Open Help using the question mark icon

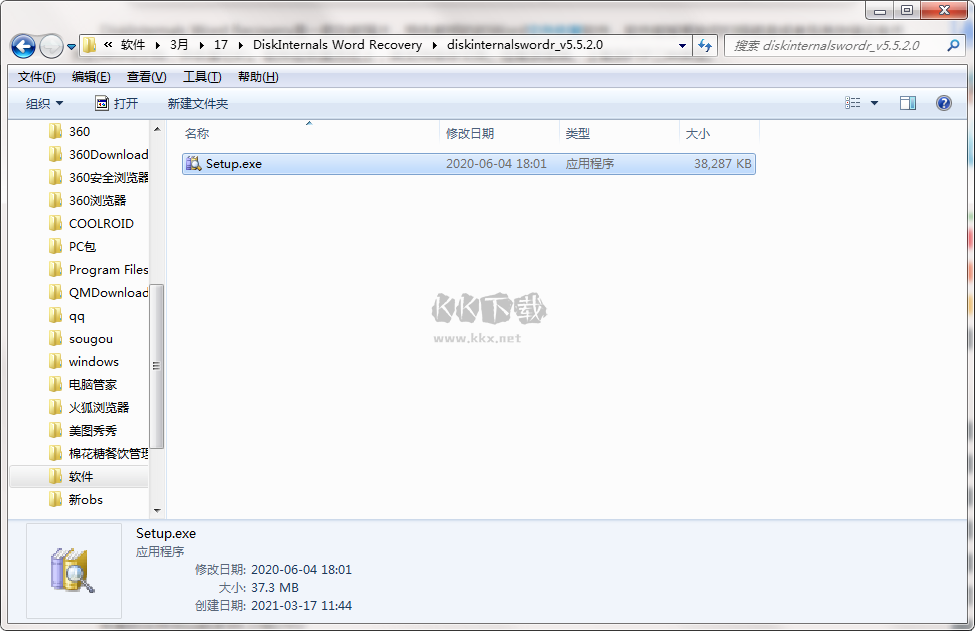tap(941, 102)
